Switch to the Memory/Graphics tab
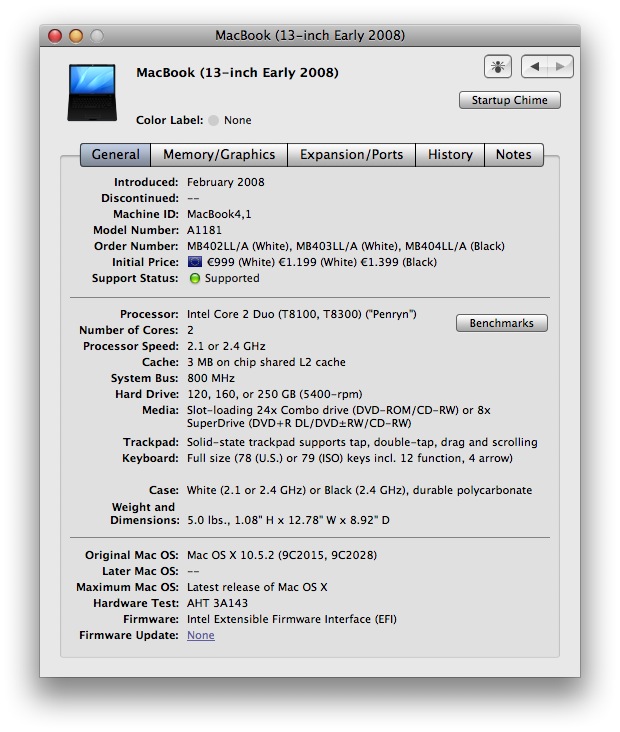 click(x=219, y=155)
